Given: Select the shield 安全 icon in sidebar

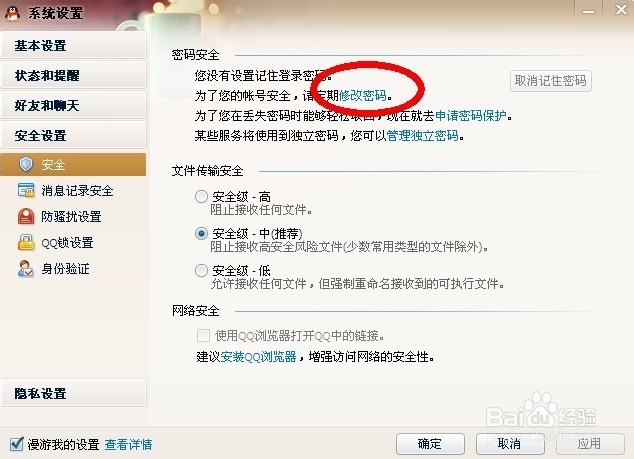Looking at the screenshot, I should pos(26,164).
